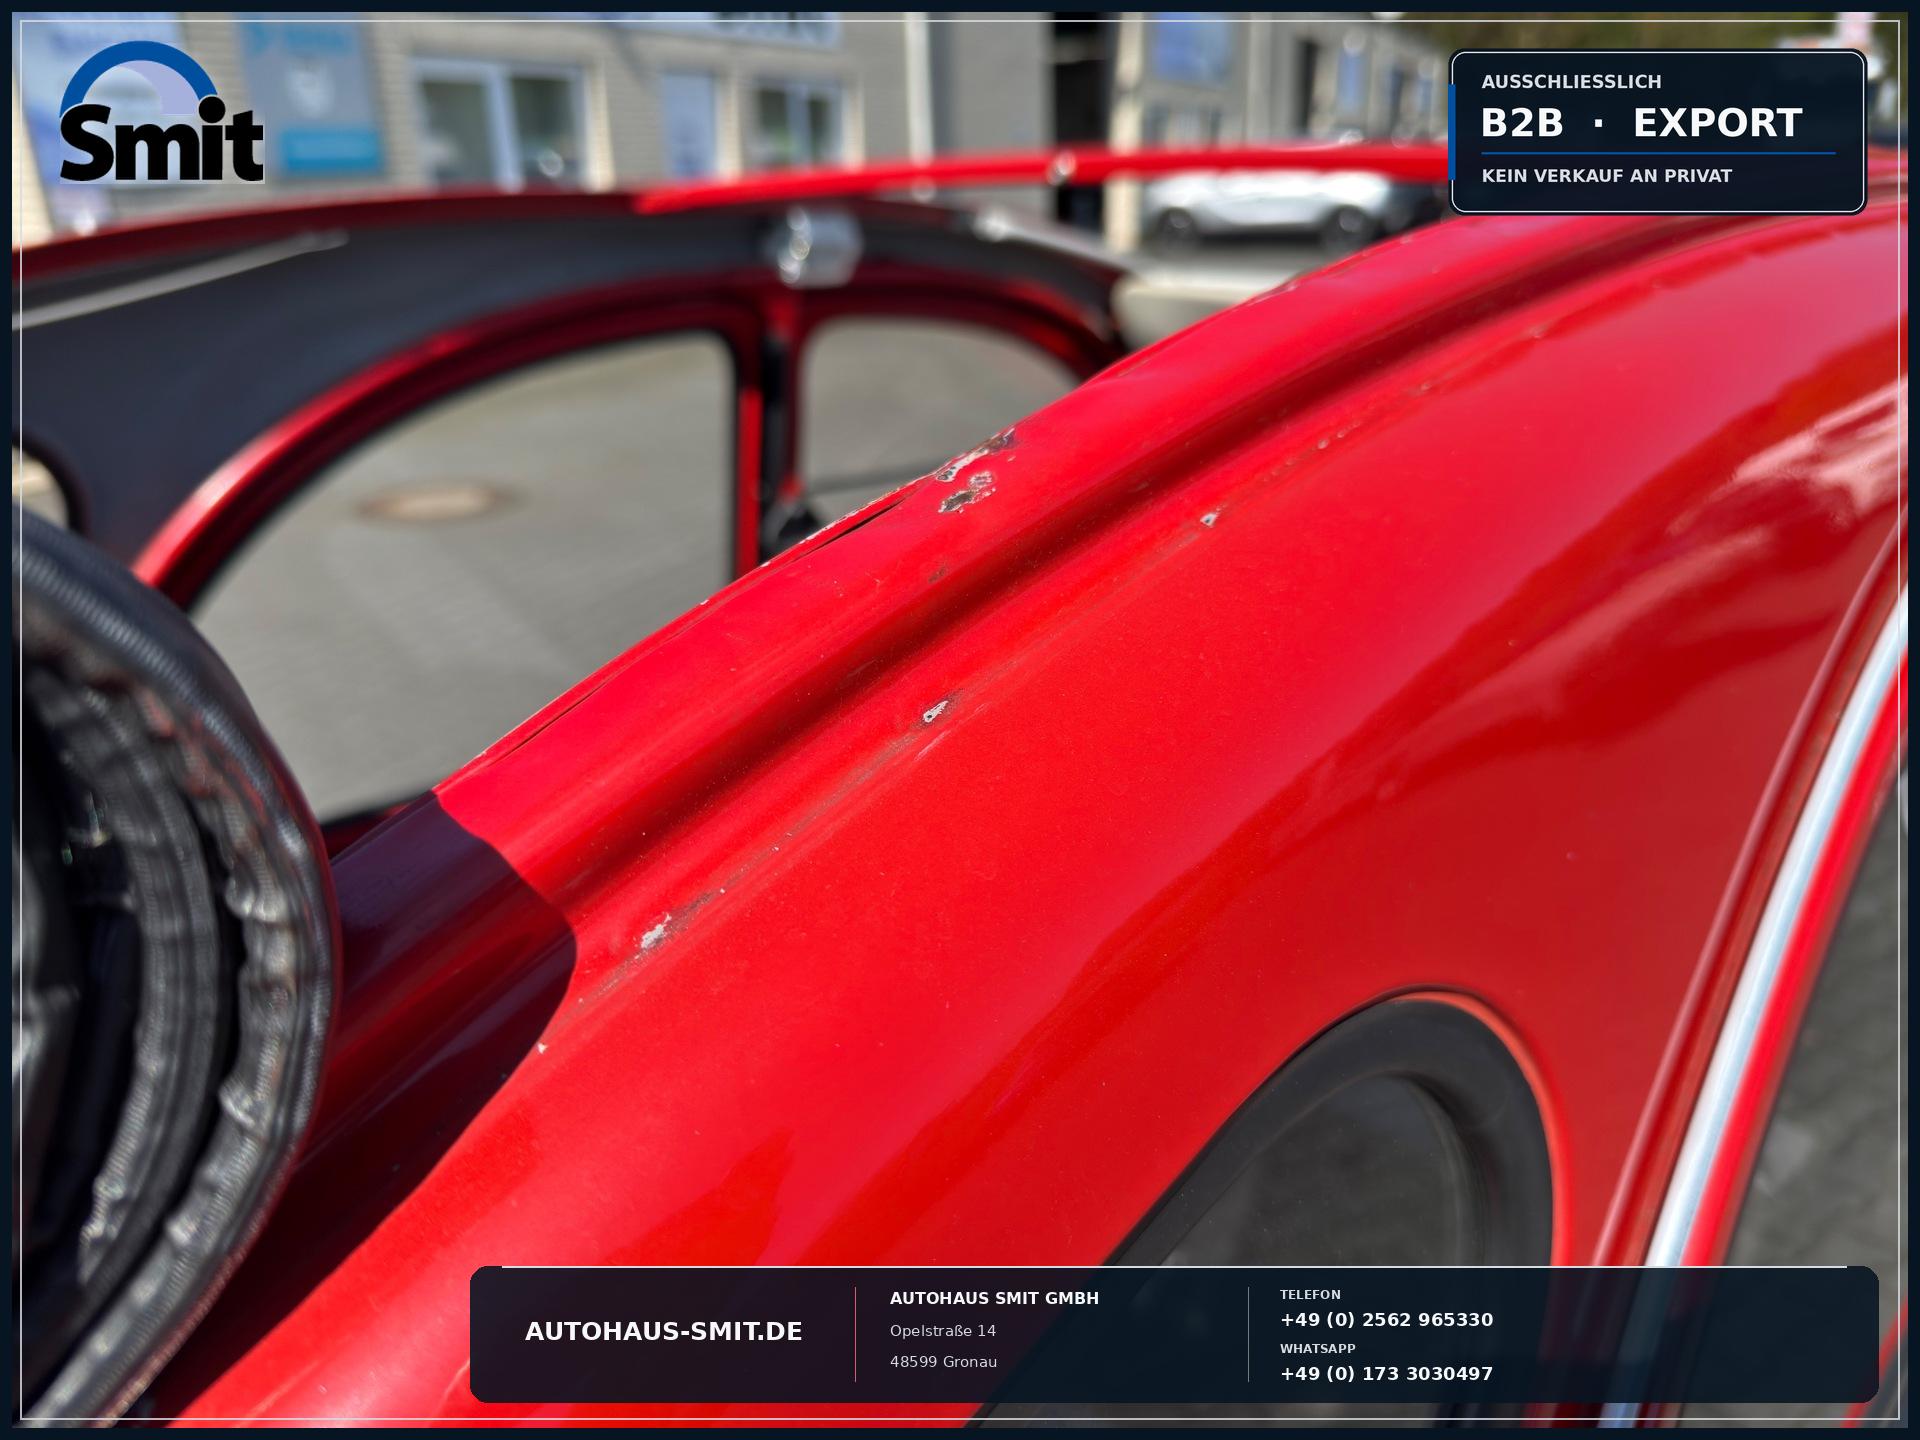Click the TELEFON label
This screenshot has height=1440, width=1920.
coord(1310,1295)
